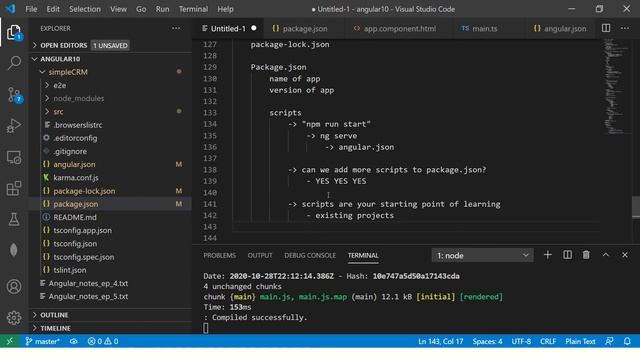Open karma.conf.js in the file tree
The height and width of the screenshot is (360, 640).
click(76, 178)
